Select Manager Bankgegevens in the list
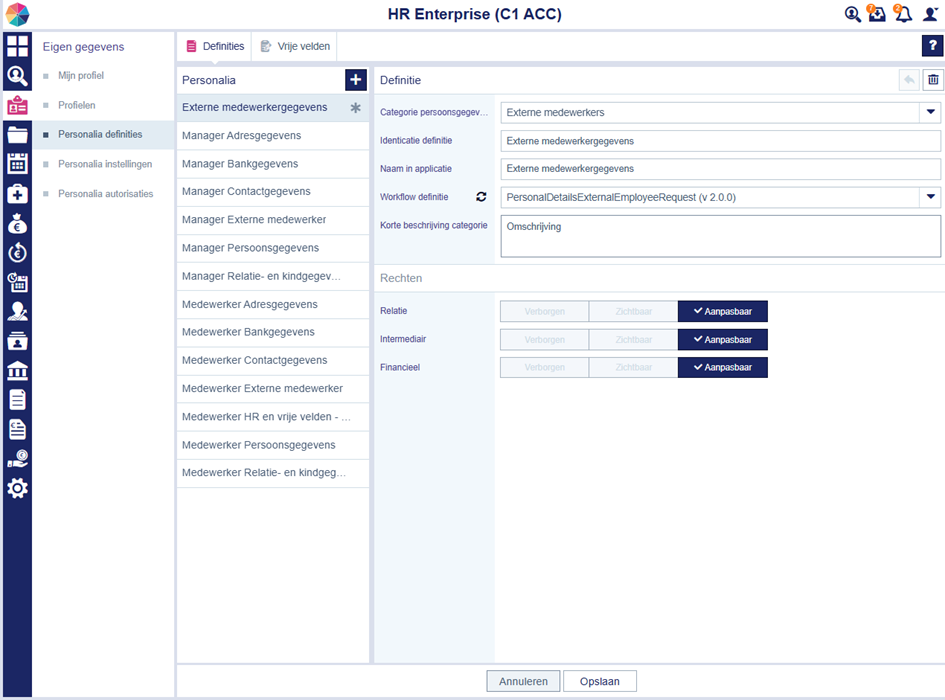 [272, 164]
